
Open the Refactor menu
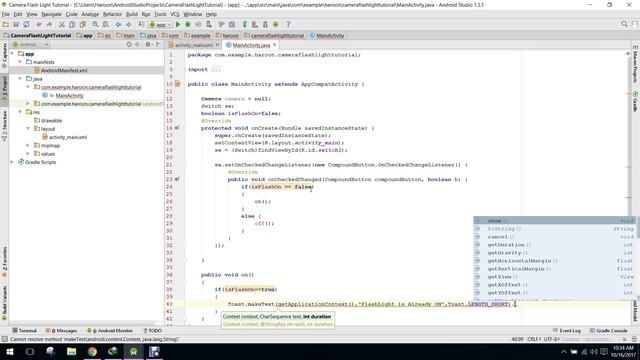point(112,14)
